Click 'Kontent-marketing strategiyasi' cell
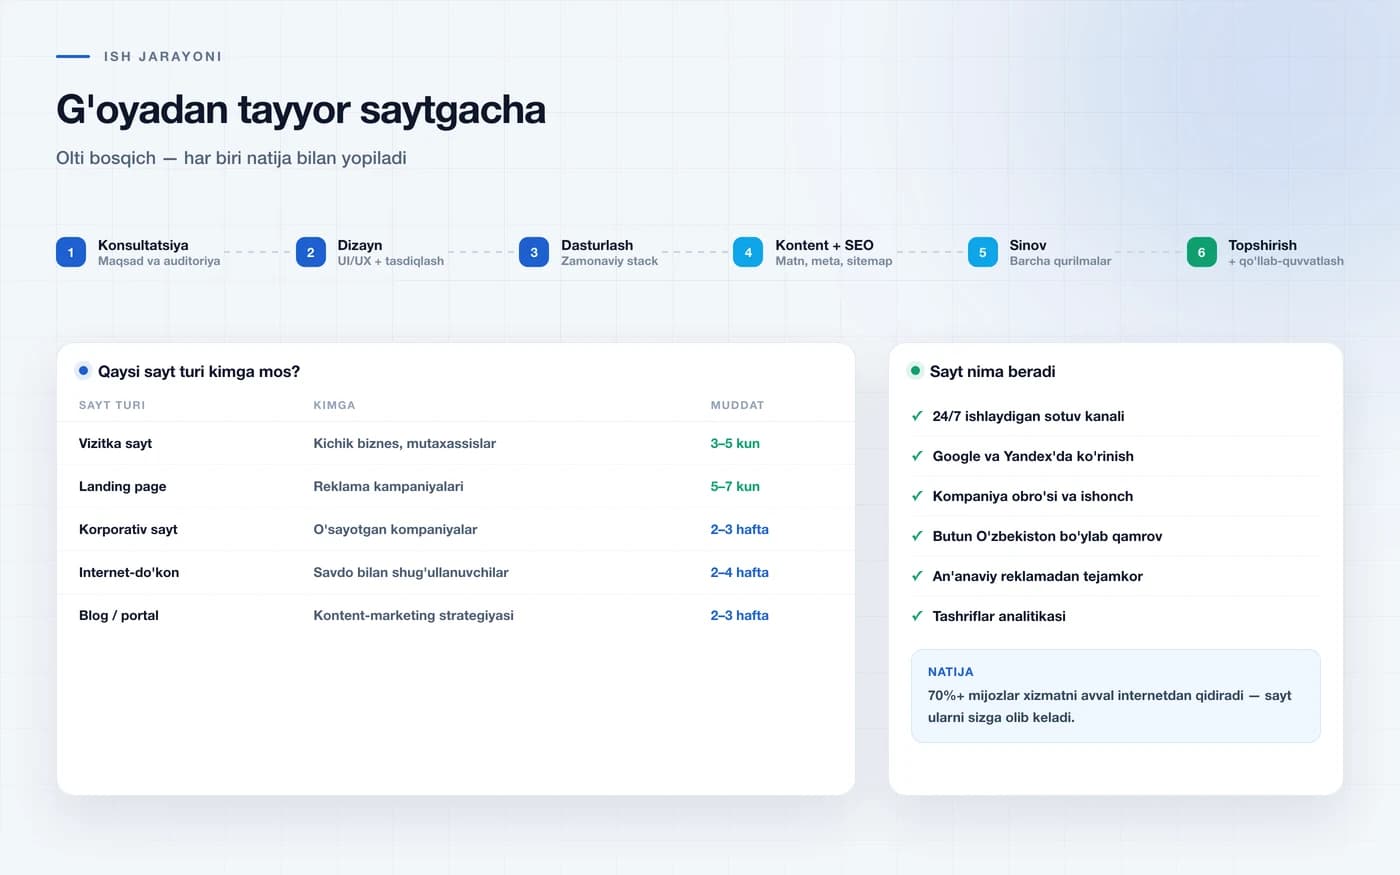This screenshot has width=1400, height=875. coord(414,615)
